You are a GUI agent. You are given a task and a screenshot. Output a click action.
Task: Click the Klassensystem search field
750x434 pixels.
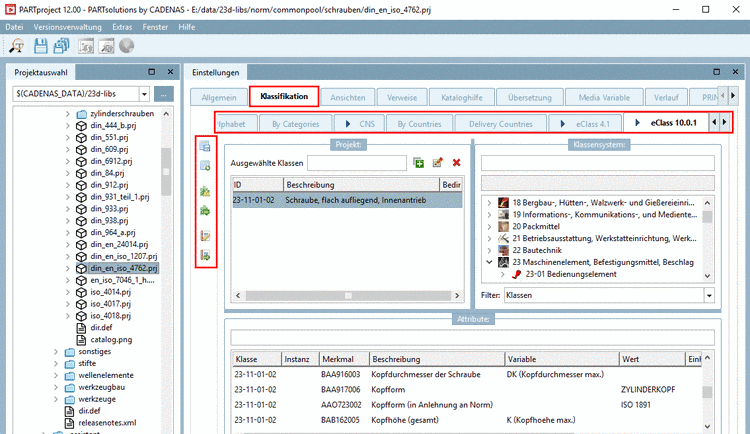pos(598,163)
